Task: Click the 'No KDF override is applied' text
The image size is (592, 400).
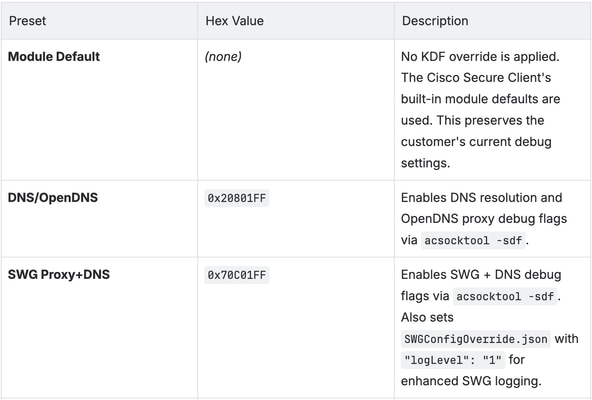Action: [x=480, y=57]
